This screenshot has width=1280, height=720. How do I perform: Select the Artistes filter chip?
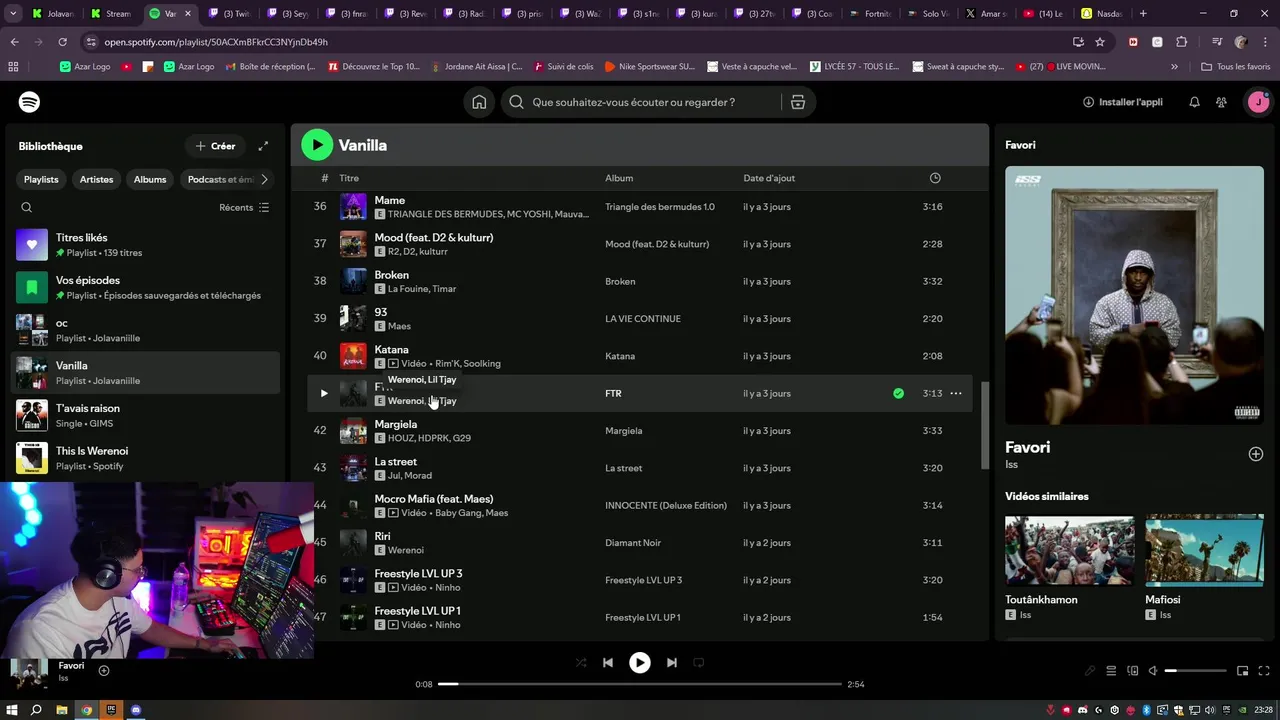97,179
